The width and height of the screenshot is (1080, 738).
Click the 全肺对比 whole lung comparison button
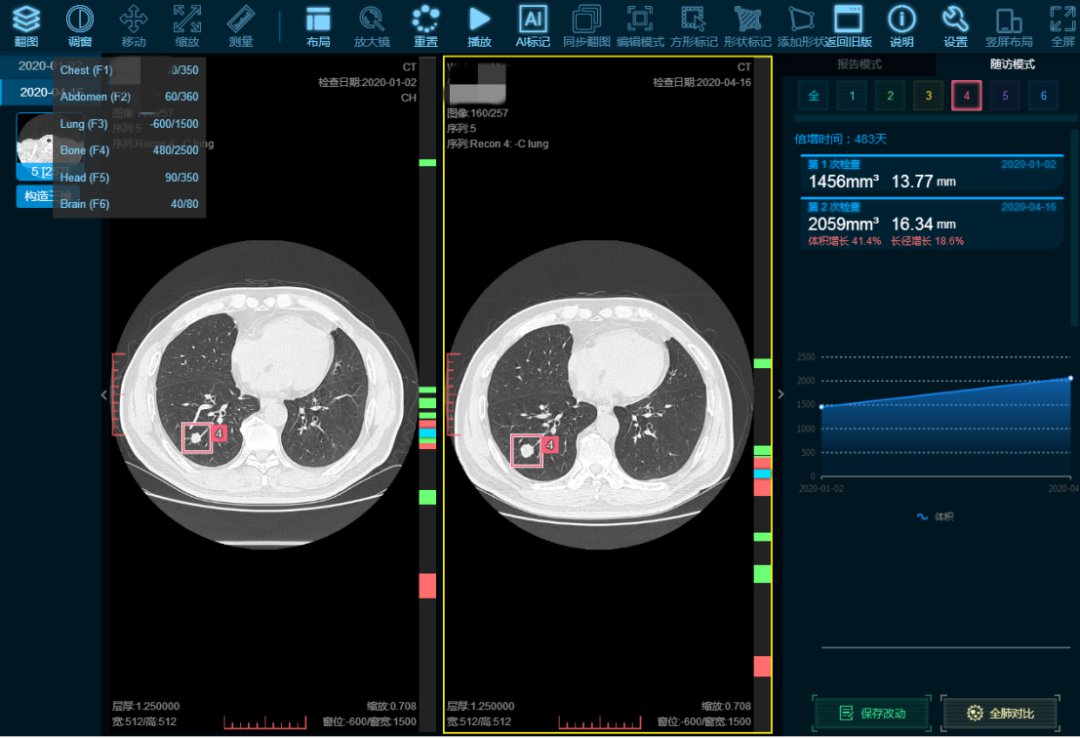[x=1000, y=713]
